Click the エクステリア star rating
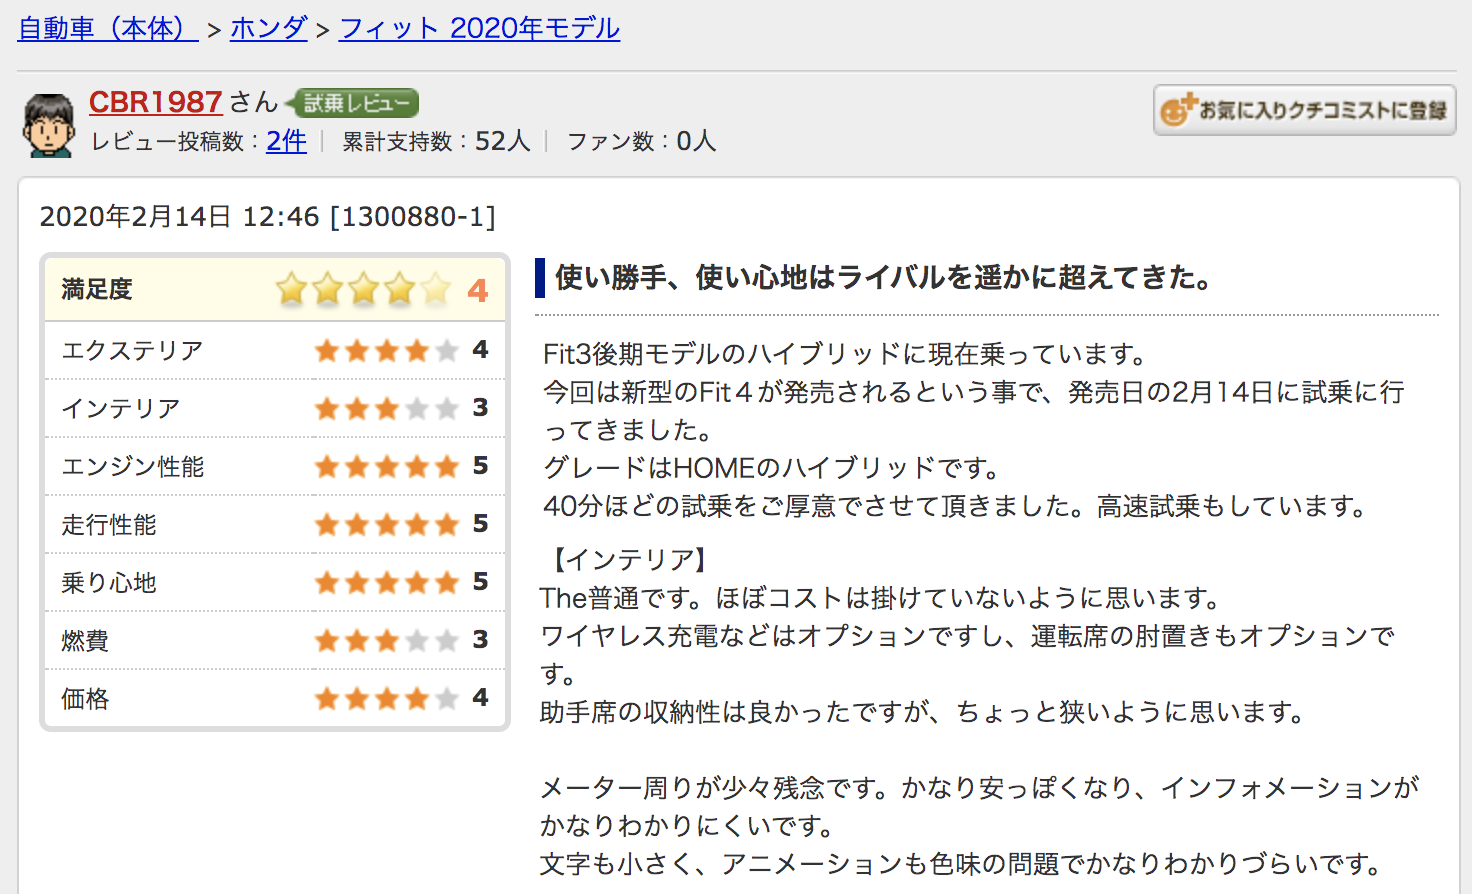The height and width of the screenshot is (894, 1472). pyautogui.click(x=386, y=350)
